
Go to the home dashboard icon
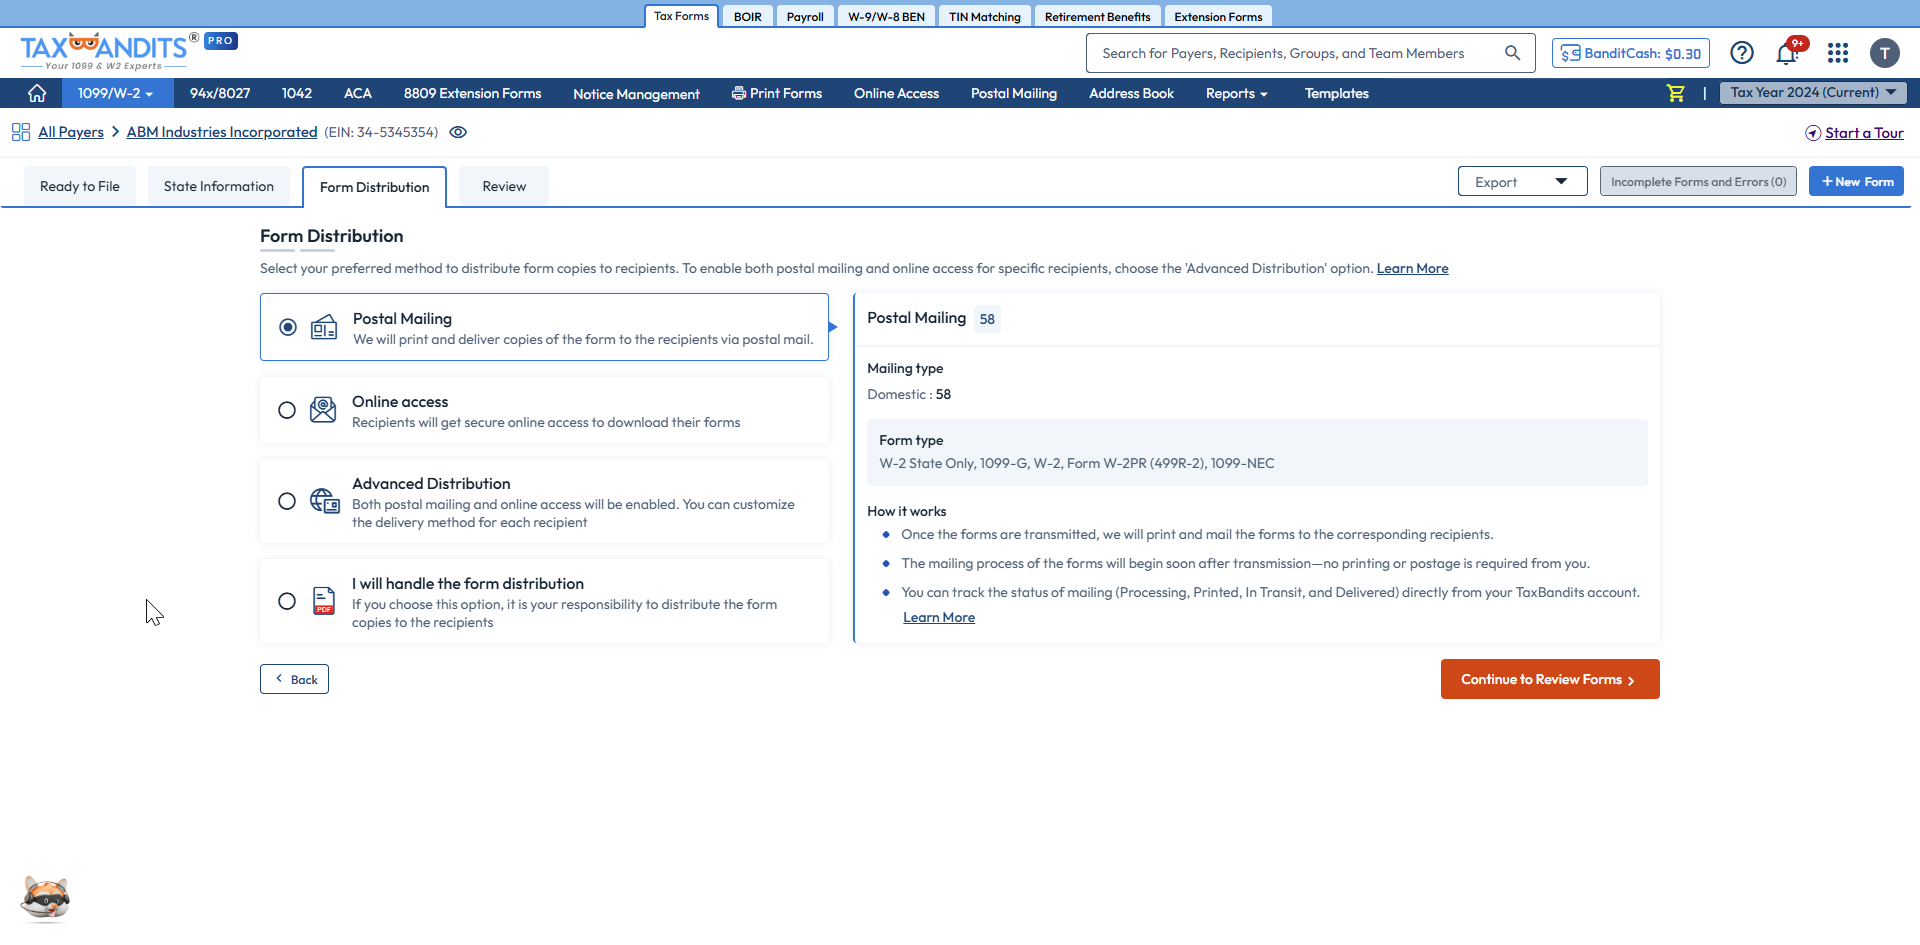(37, 93)
